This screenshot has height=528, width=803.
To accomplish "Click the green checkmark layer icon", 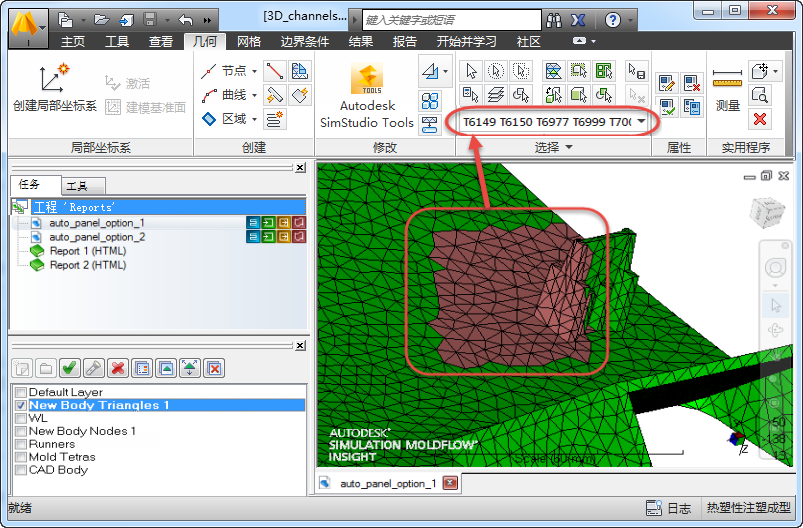I will (69, 368).
